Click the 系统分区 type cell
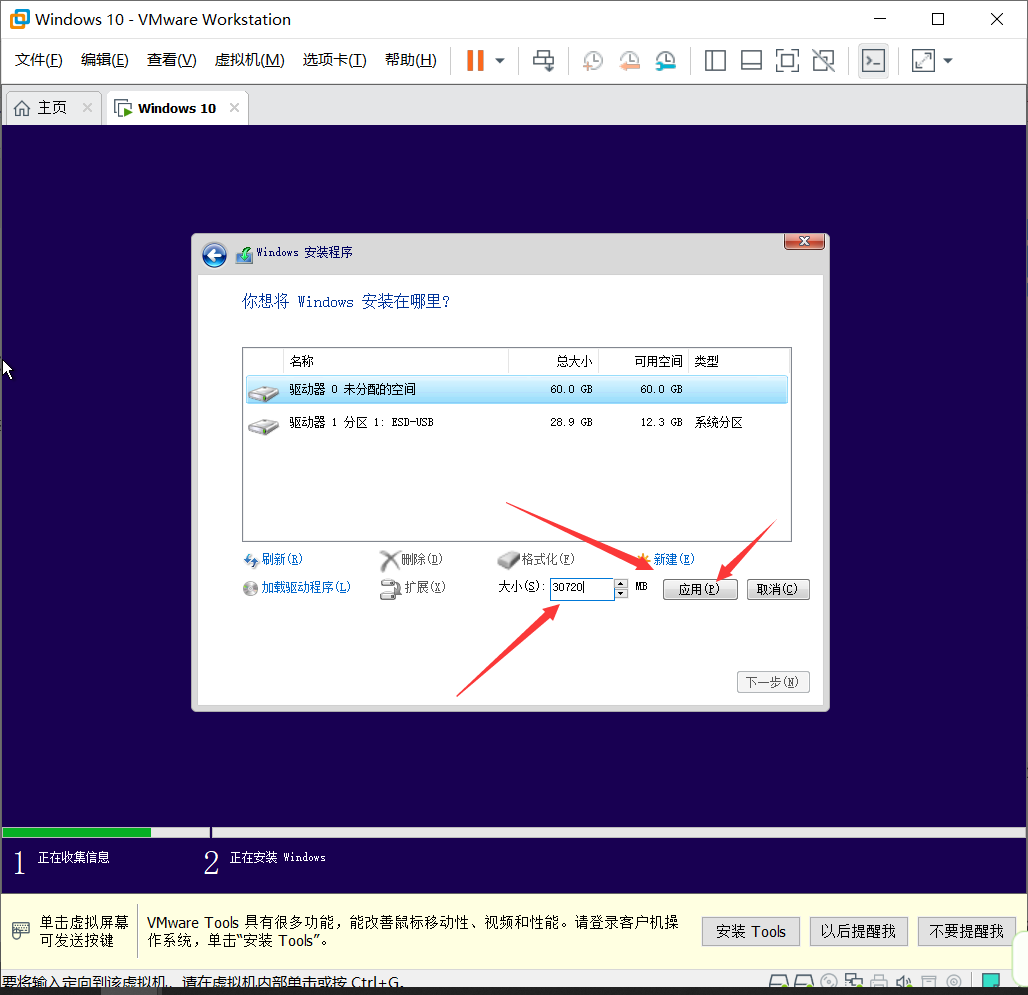1028x995 pixels. coord(719,423)
